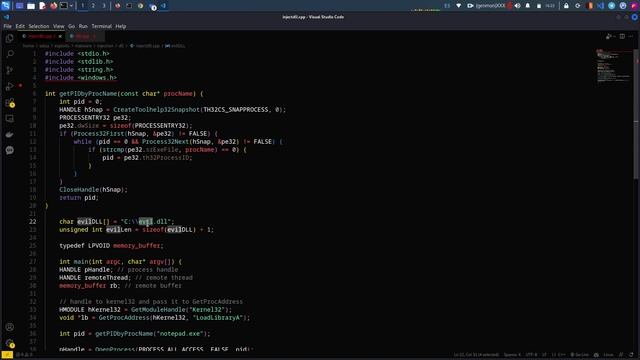Click the Run C/C++ file play icon
This screenshot has height=360, width=640.
click(x=608, y=36)
